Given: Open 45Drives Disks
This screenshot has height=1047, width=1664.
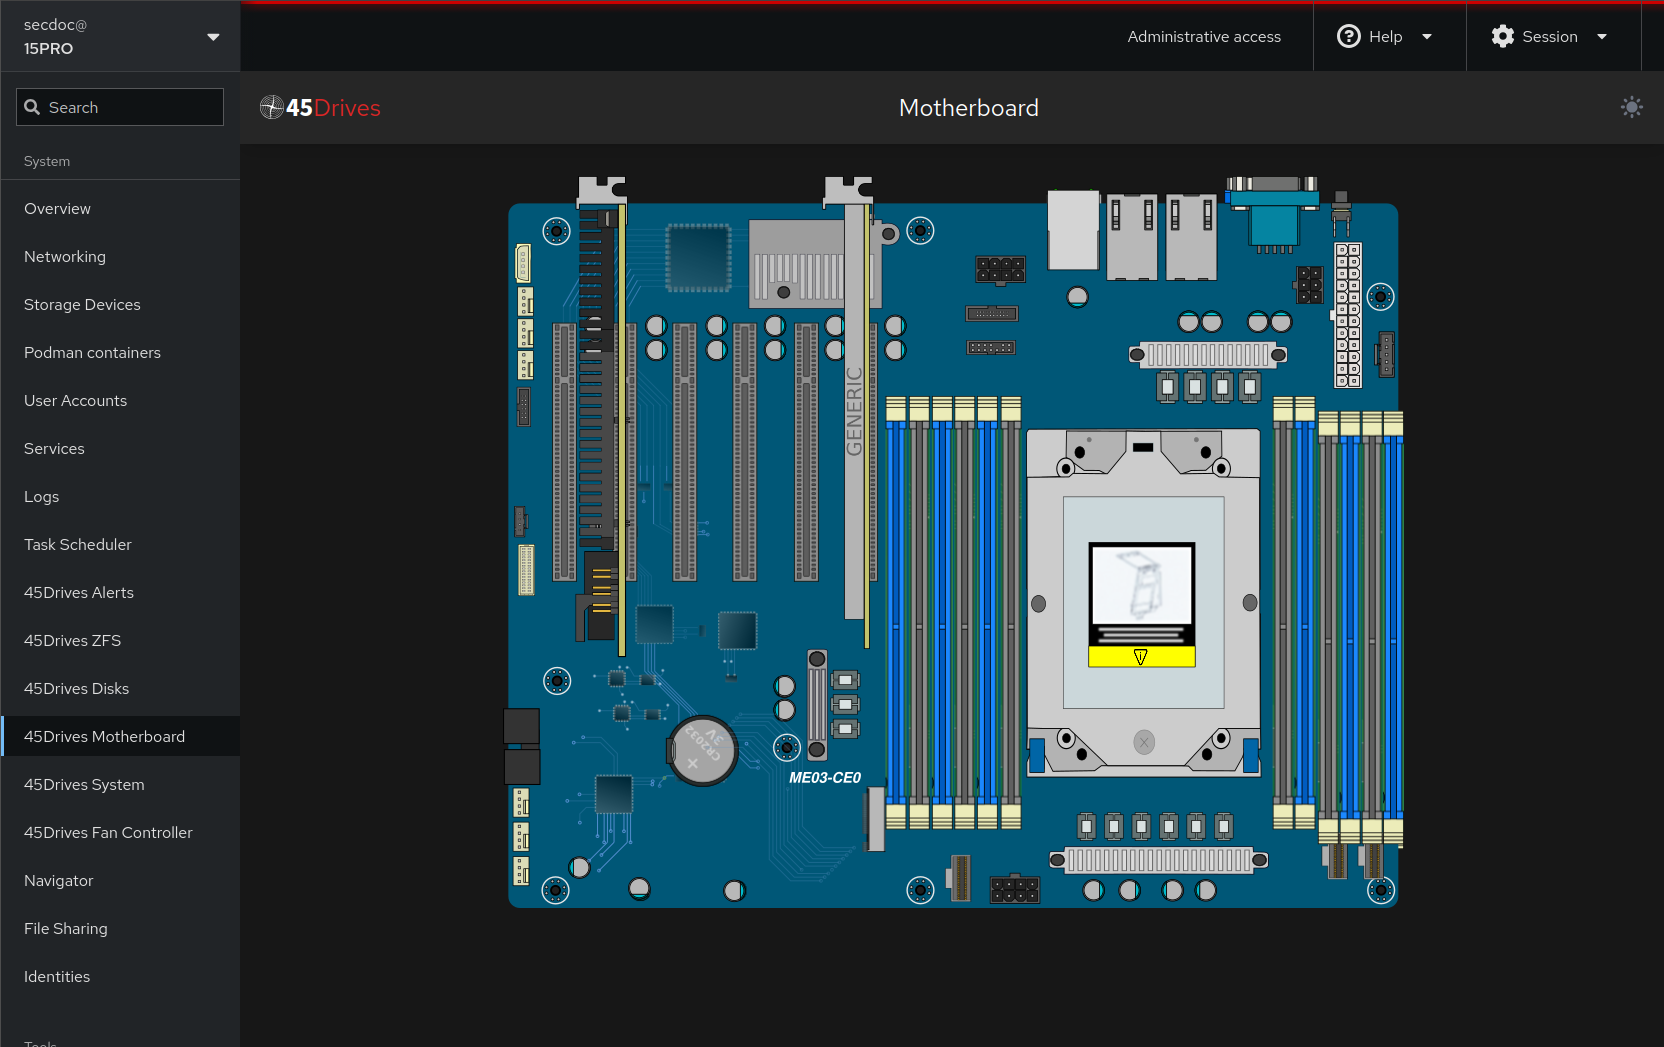Looking at the screenshot, I should pos(120,688).
